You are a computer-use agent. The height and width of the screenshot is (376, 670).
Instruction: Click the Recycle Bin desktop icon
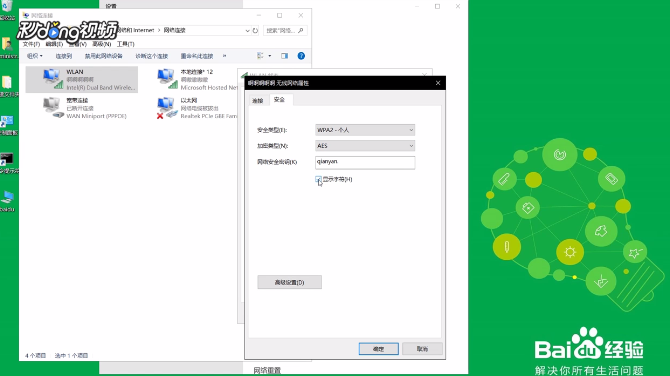[7, 9]
